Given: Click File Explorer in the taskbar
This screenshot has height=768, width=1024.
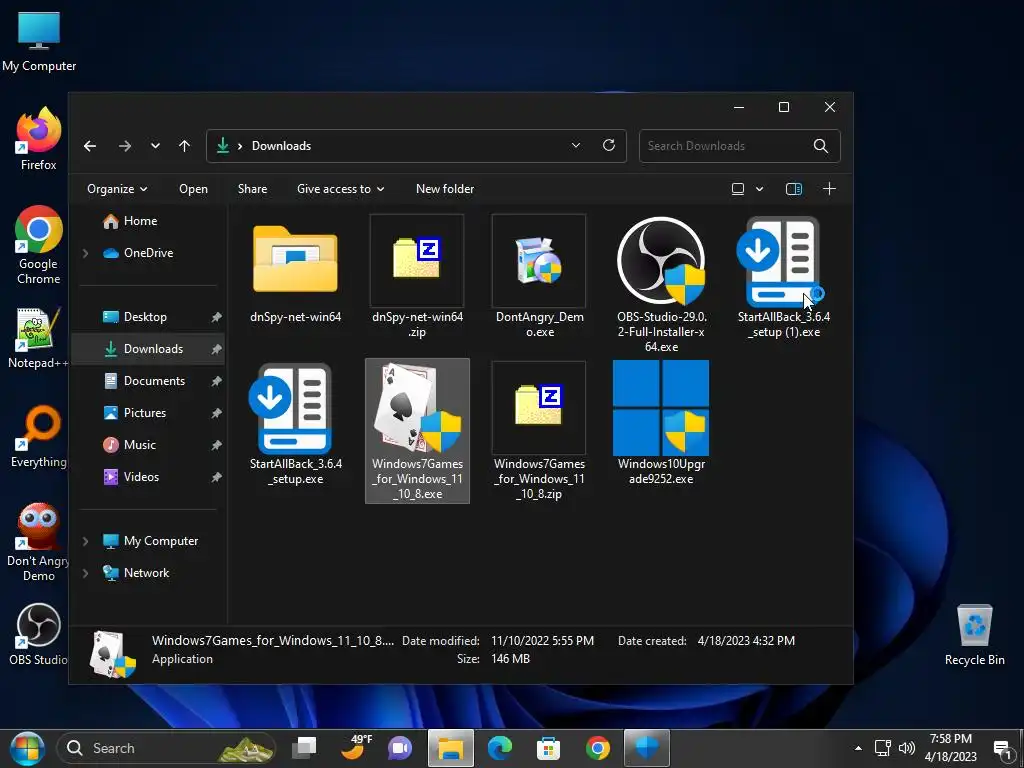Looking at the screenshot, I should point(451,748).
